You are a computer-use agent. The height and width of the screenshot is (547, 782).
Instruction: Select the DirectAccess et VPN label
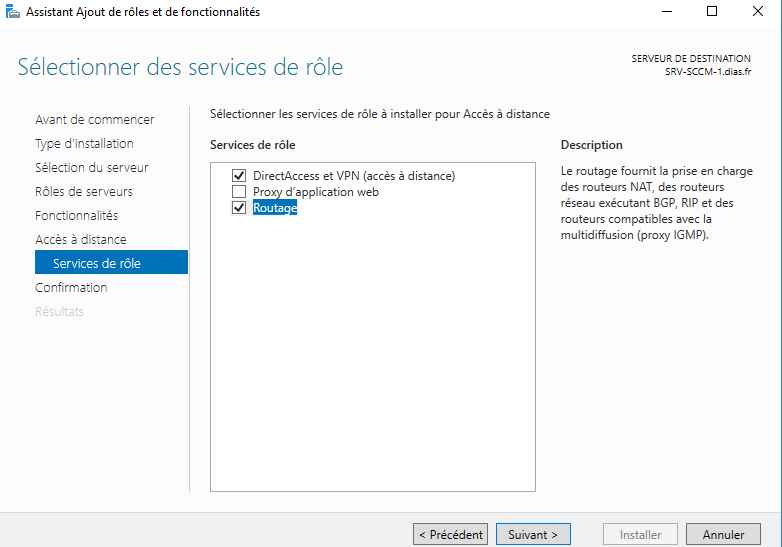coord(353,176)
